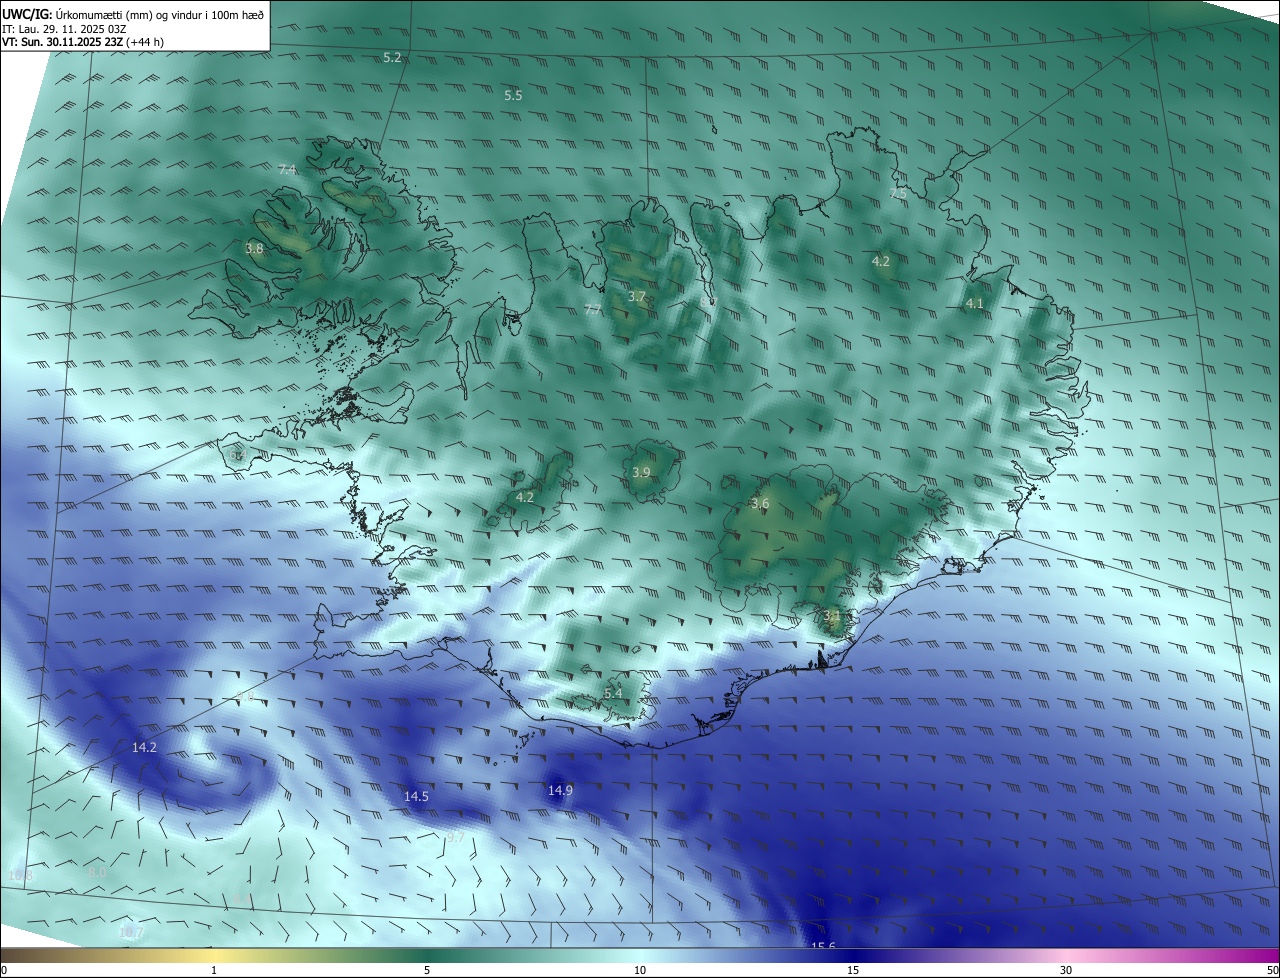The width and height of the screenshot is (1280, 978).
Task: Click the '15' tick on the colour scale
Action: pyautogui.click(x=853, y=970)
